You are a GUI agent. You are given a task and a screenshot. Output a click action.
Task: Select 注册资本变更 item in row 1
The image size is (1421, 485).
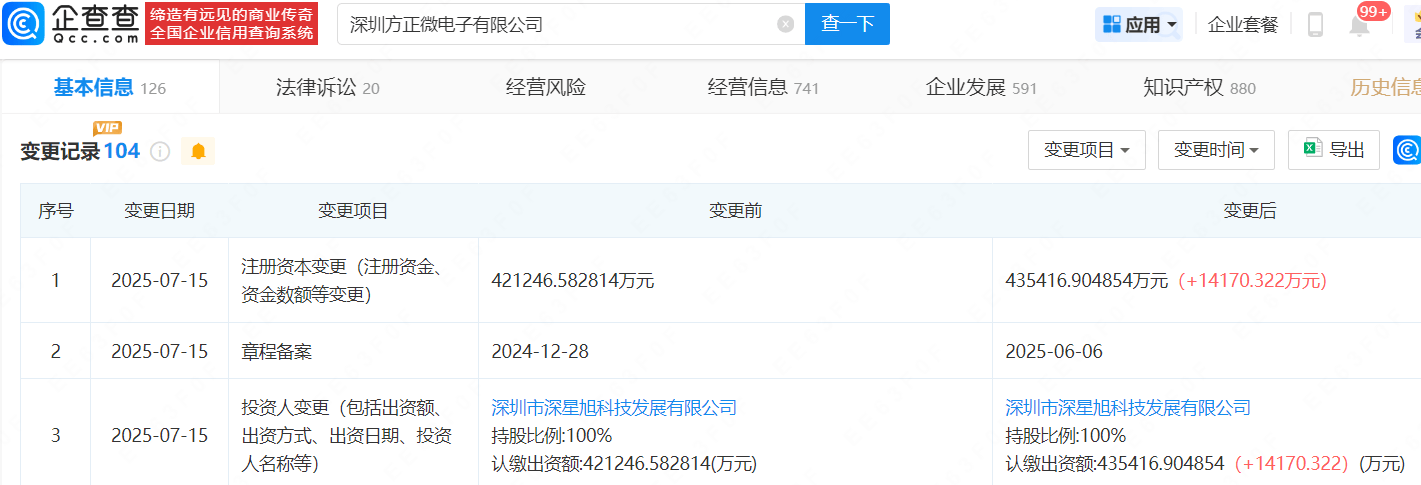[343, 280]
